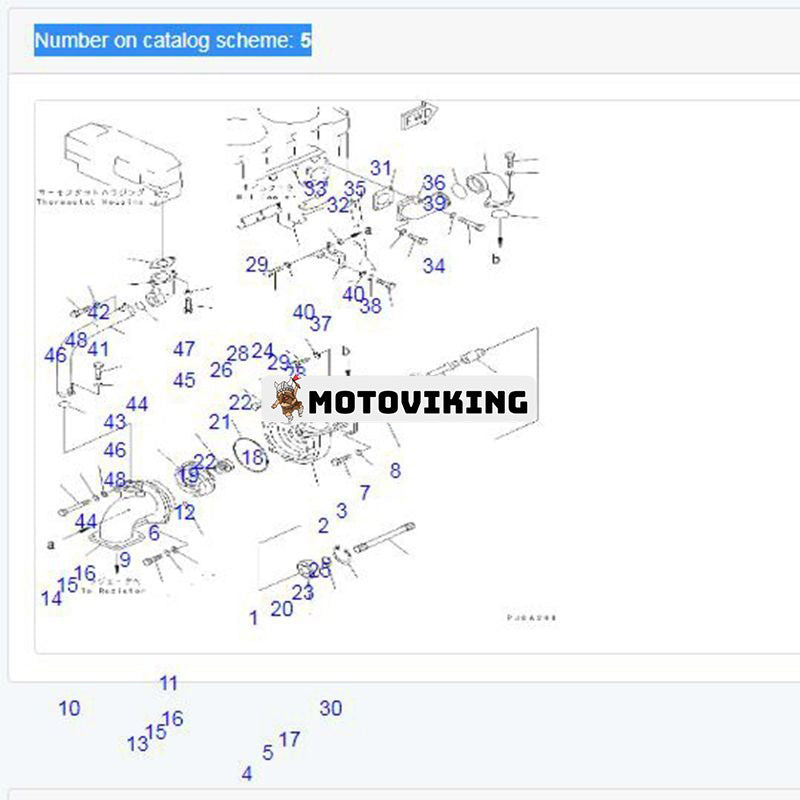Select part number 21 label

pyautogui.click(x=220, y=422)
